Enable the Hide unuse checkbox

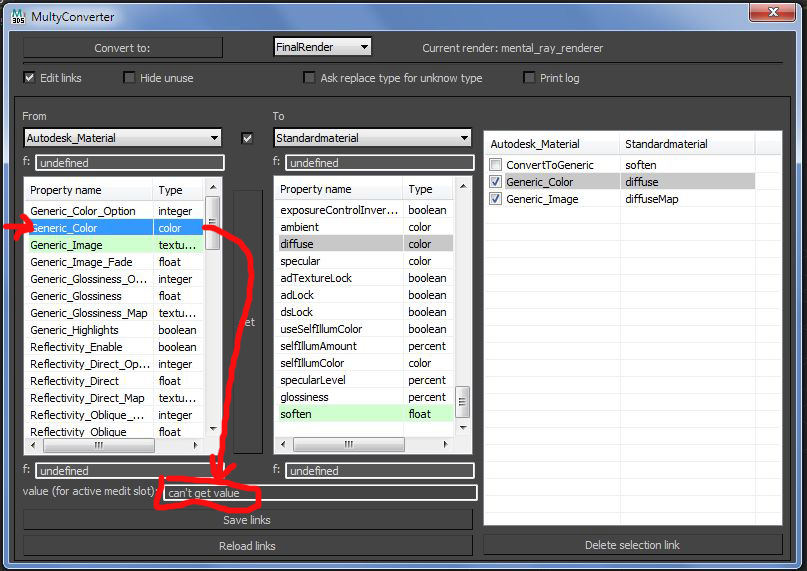coord(130,78)
